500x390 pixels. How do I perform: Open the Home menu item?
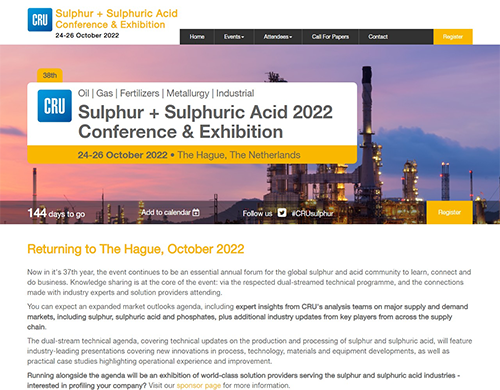point(197,37)
